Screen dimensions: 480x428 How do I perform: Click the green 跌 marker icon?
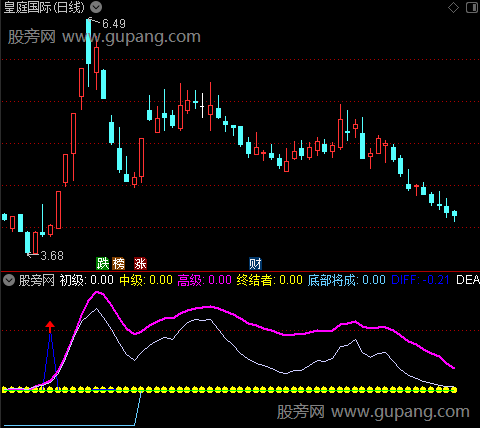(x=103, y=264)
